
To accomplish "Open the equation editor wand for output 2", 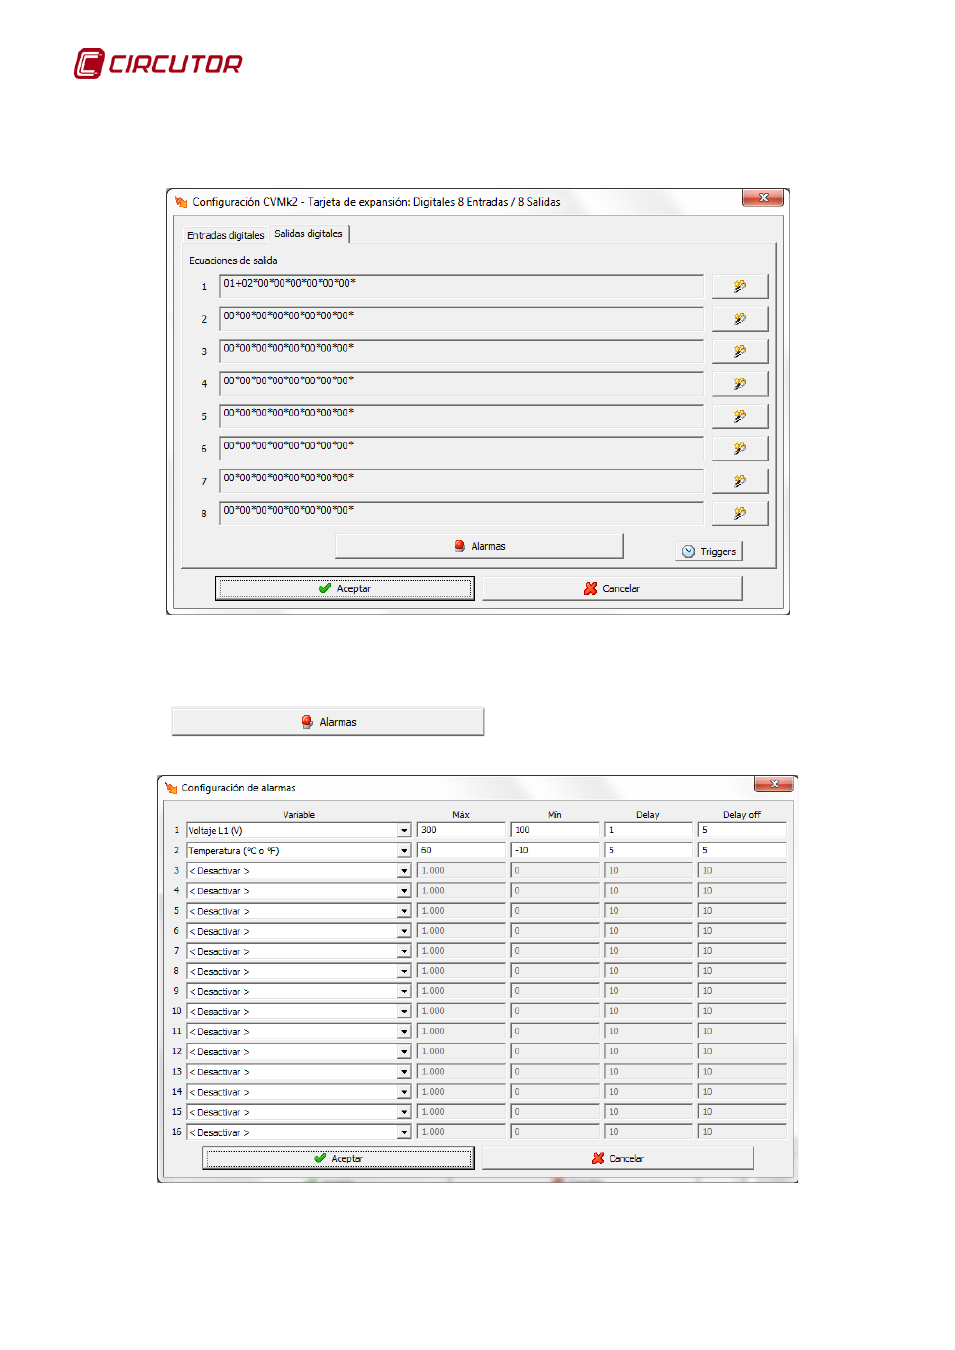I will coord(740,319).
